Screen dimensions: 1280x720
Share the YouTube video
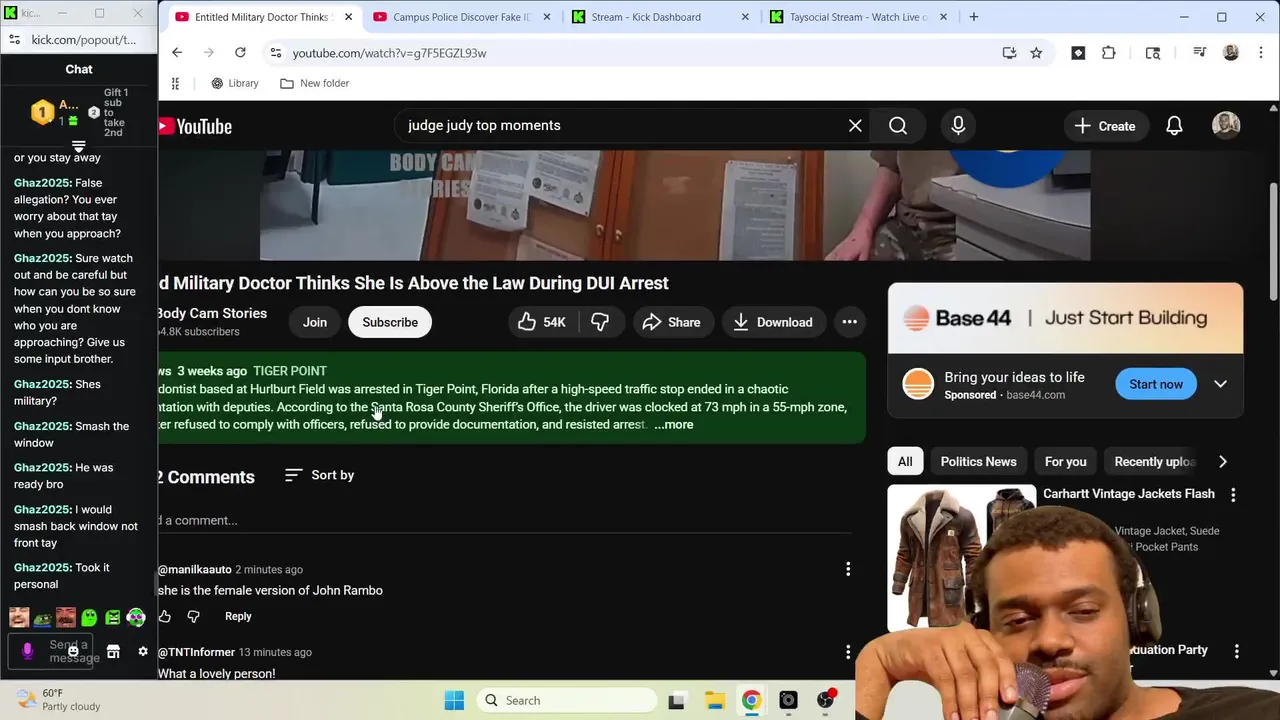click(671, 322)
